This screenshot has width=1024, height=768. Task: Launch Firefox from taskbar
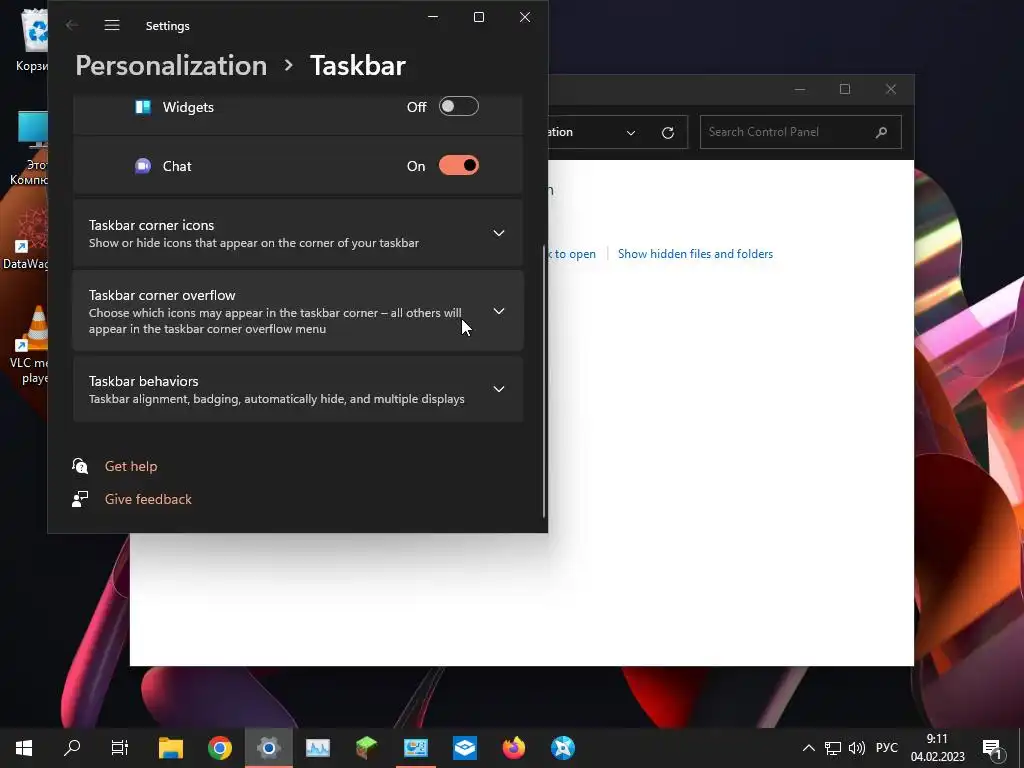pos(514,748)
